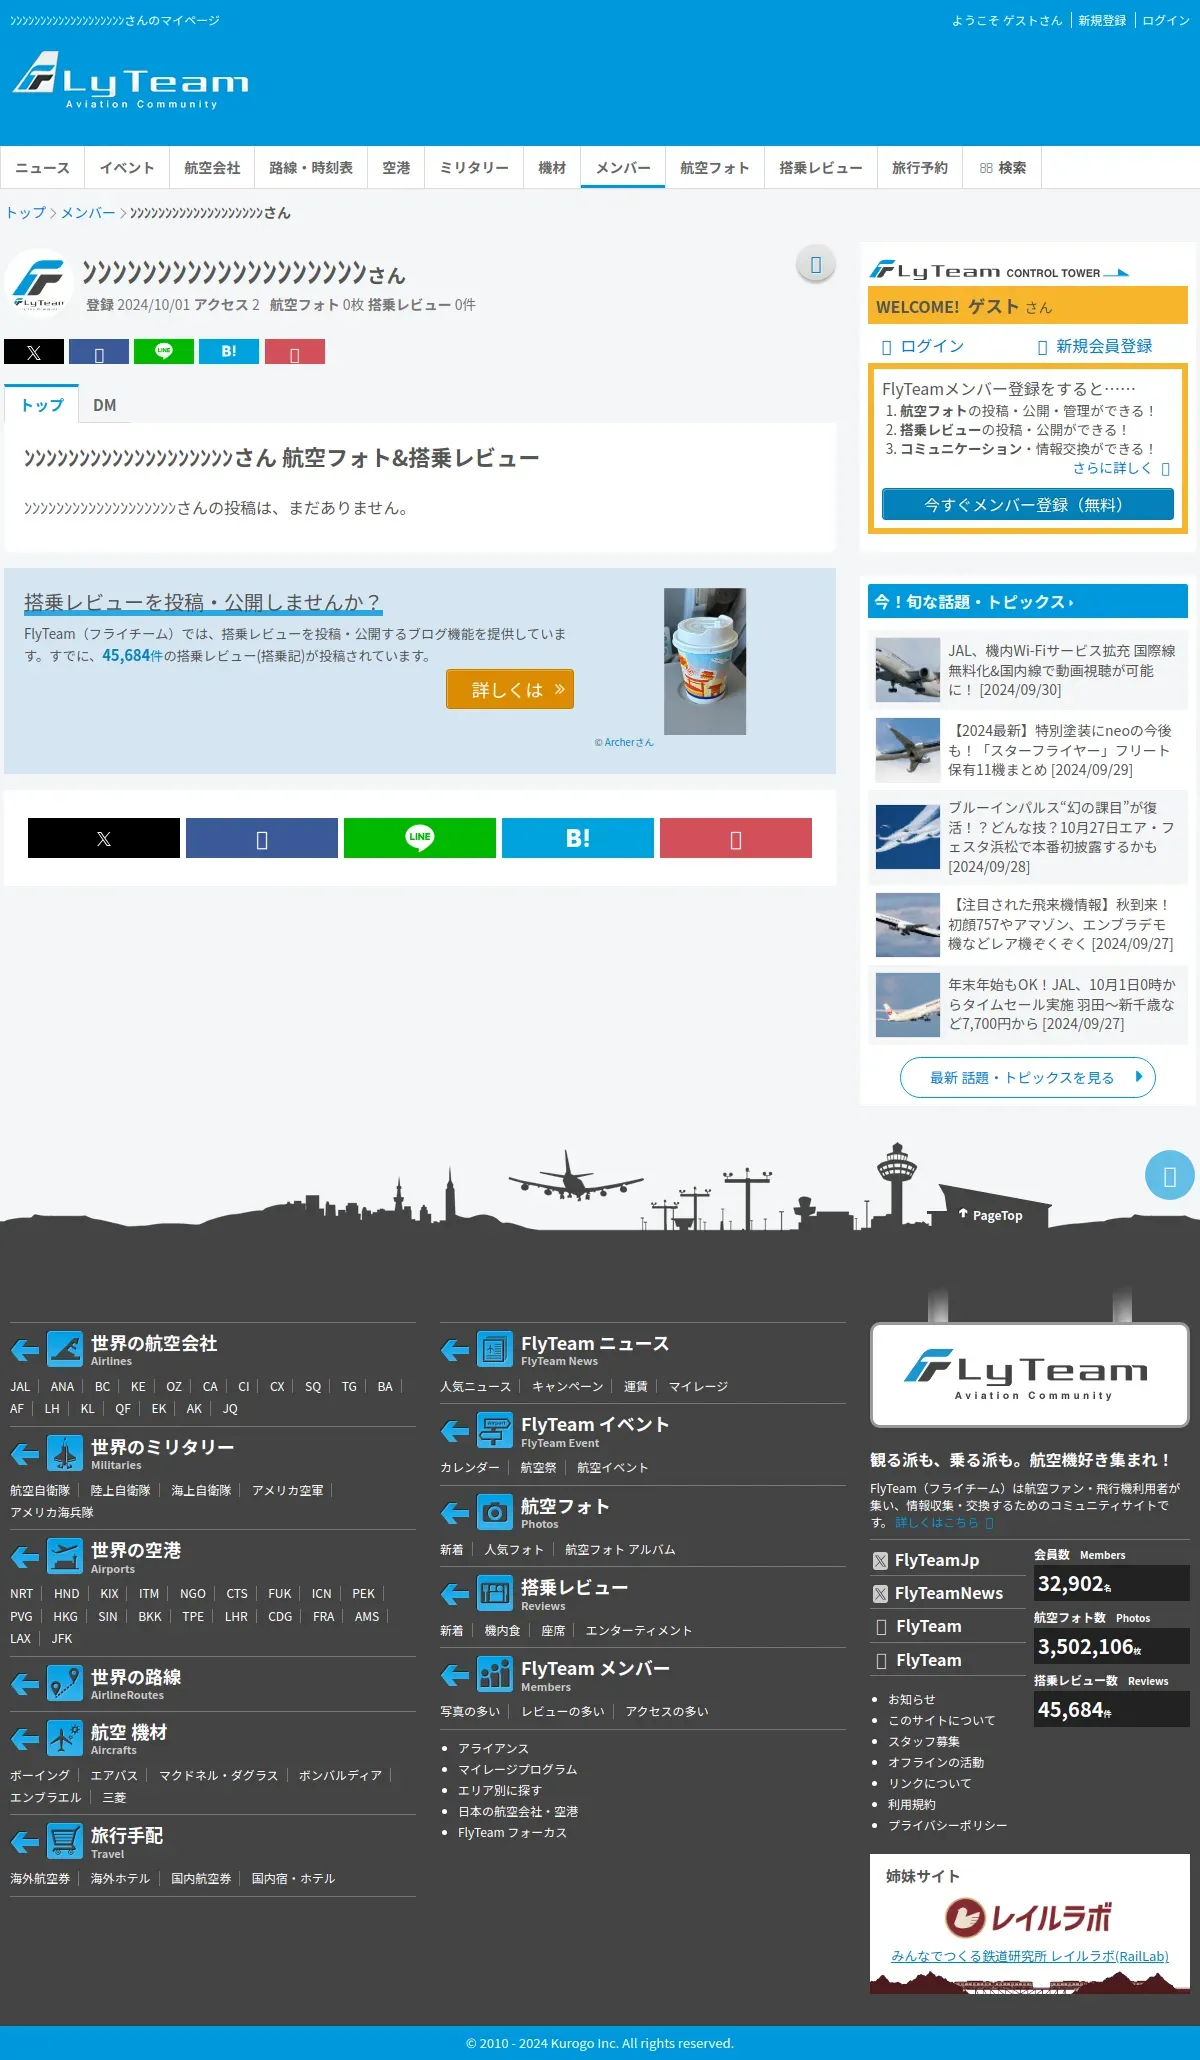
Task: Share via the small green LINE button
Action: (x=164, y=352)
